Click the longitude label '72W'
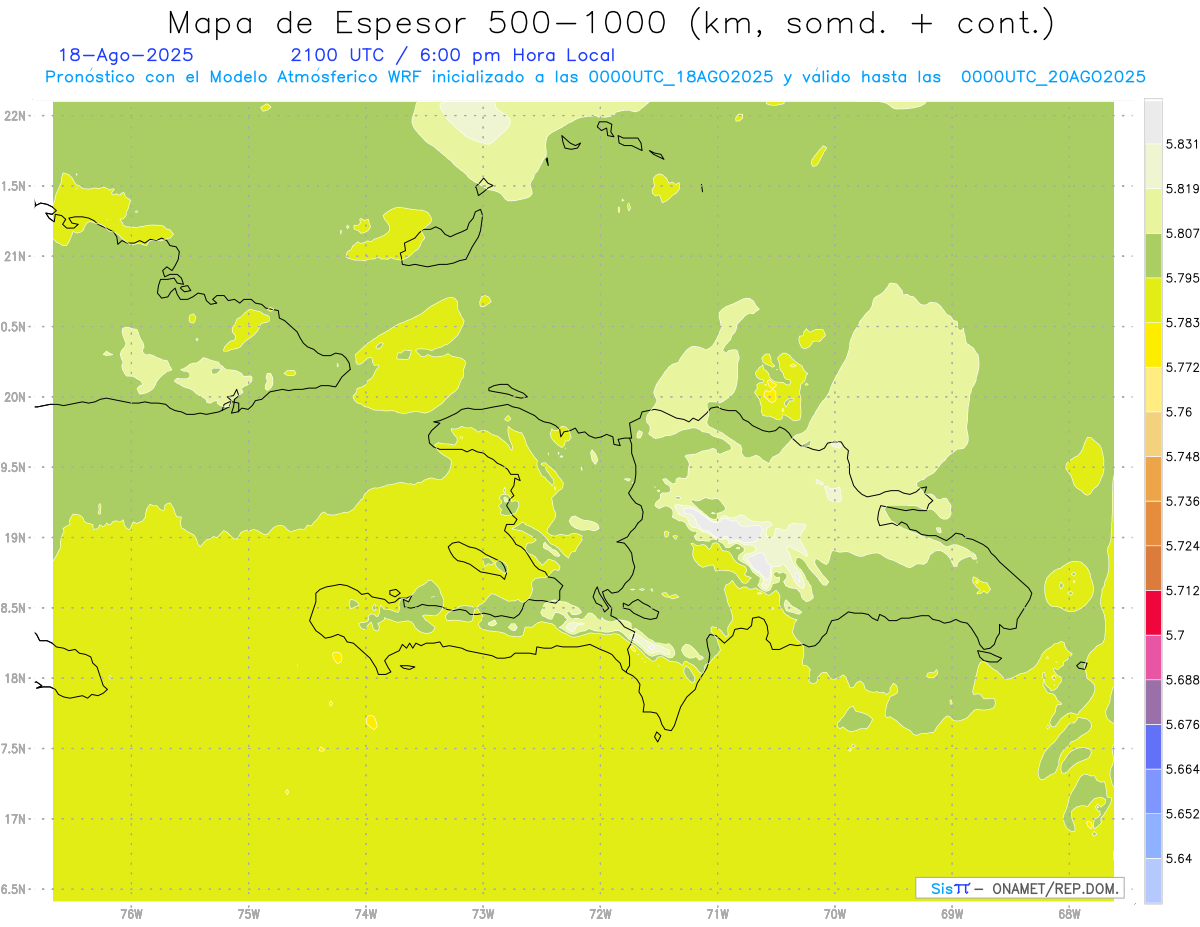Viewport: 1200px width, 927px height. (x=600, y=913)
